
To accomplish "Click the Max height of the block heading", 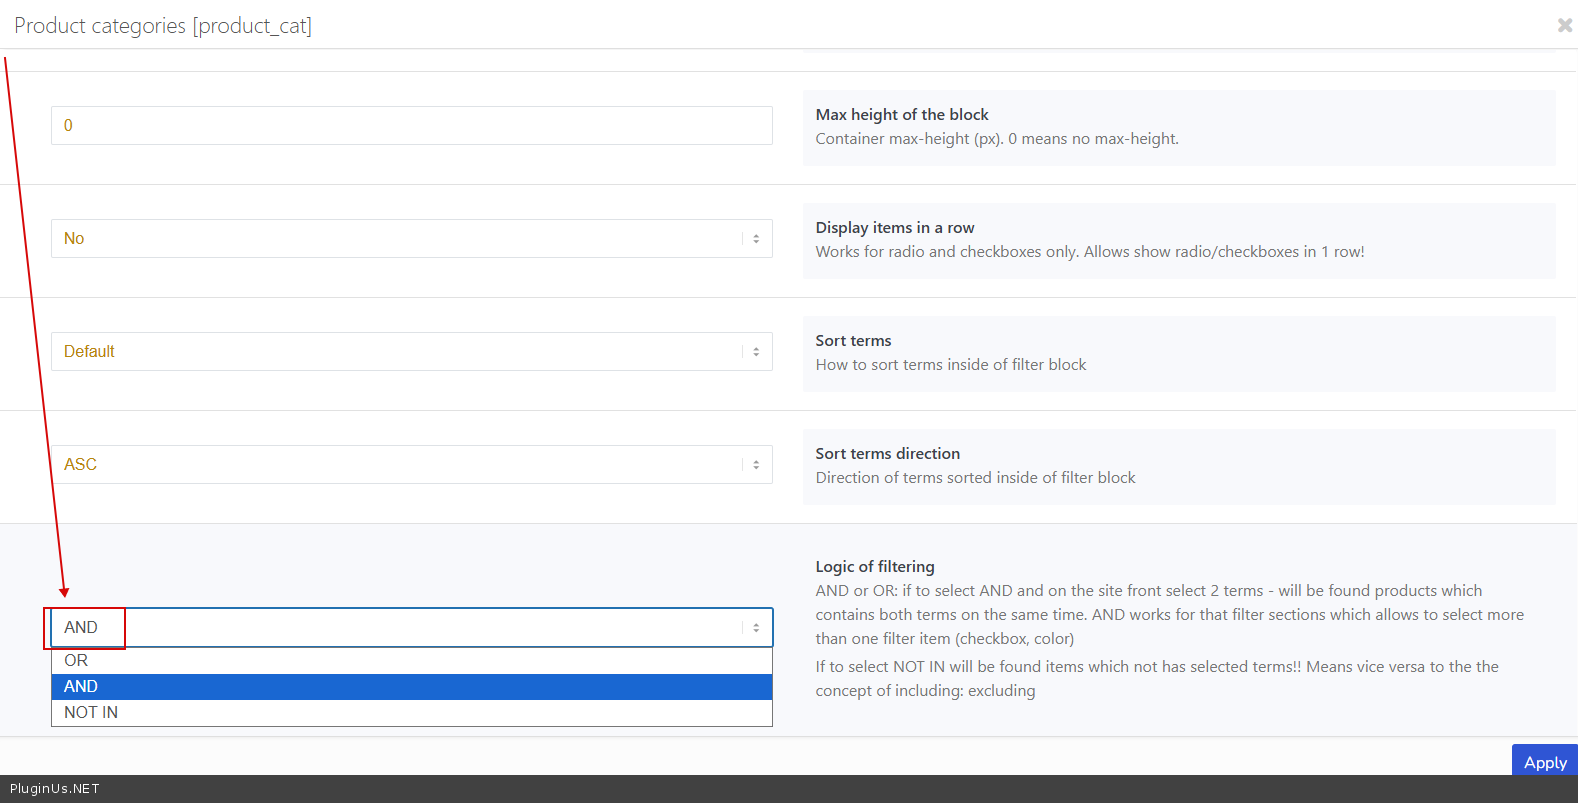I will [901, 115].
